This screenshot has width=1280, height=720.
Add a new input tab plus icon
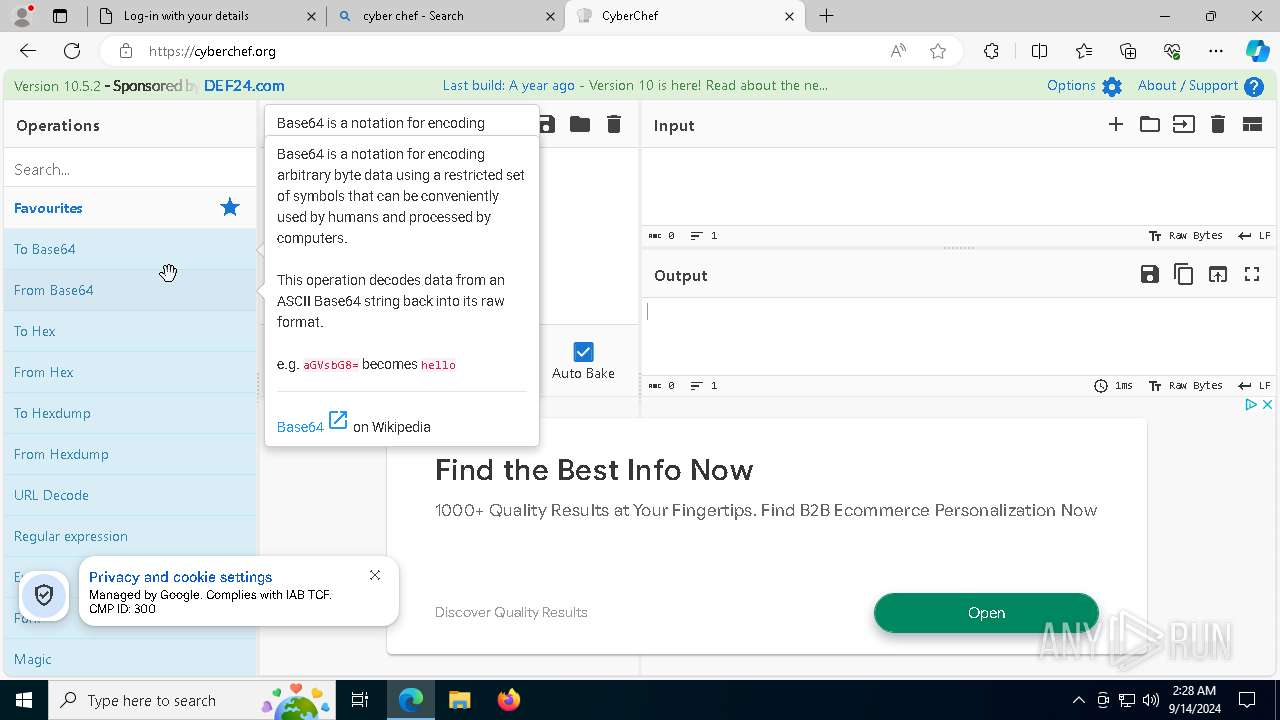click(1116, 124)
